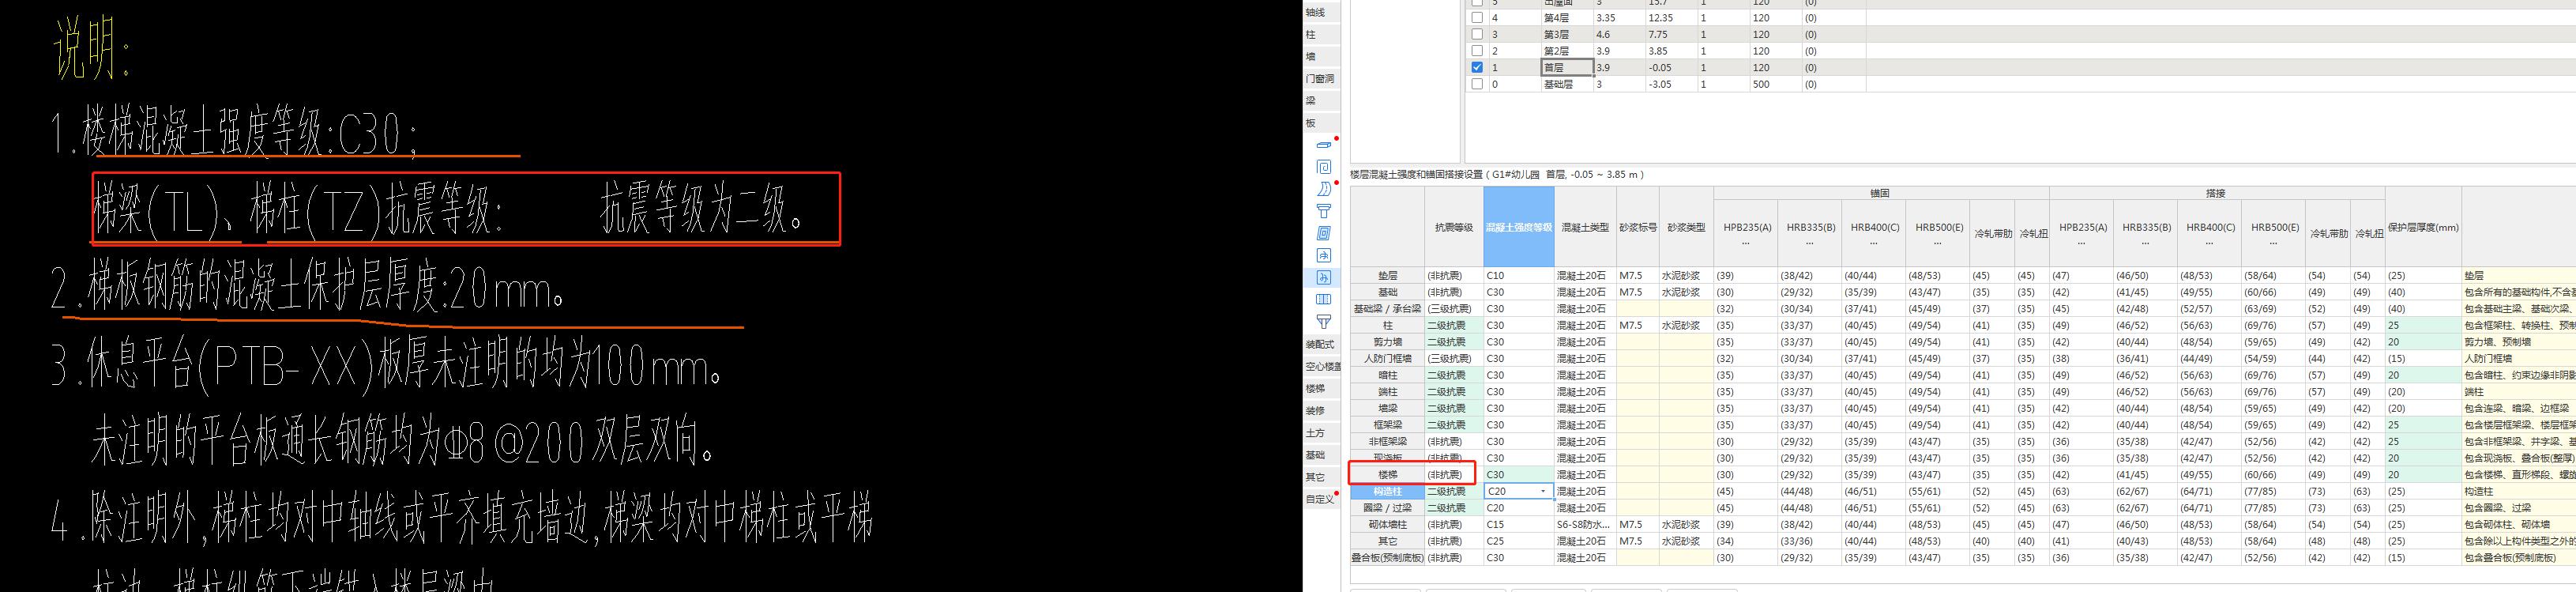Select the curved slab icon marked with red dot
Image resolution: width=2576 pixels, height=592 pixels.
click(1323, 189)
